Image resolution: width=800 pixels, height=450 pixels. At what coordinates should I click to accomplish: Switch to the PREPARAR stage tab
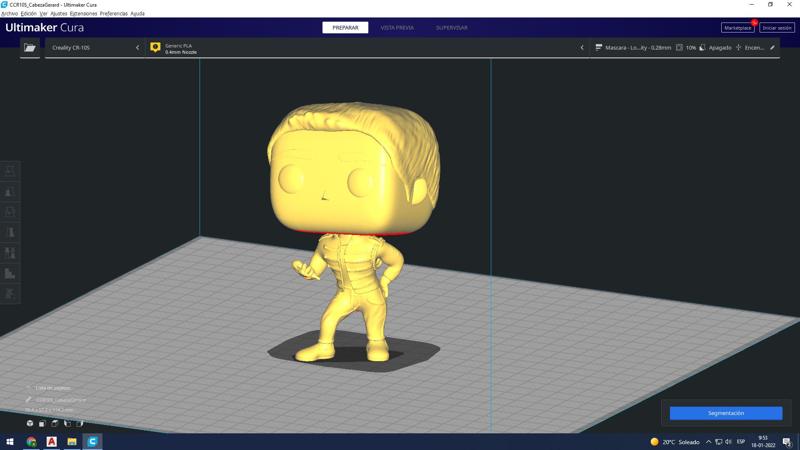[x=345, y=28]
